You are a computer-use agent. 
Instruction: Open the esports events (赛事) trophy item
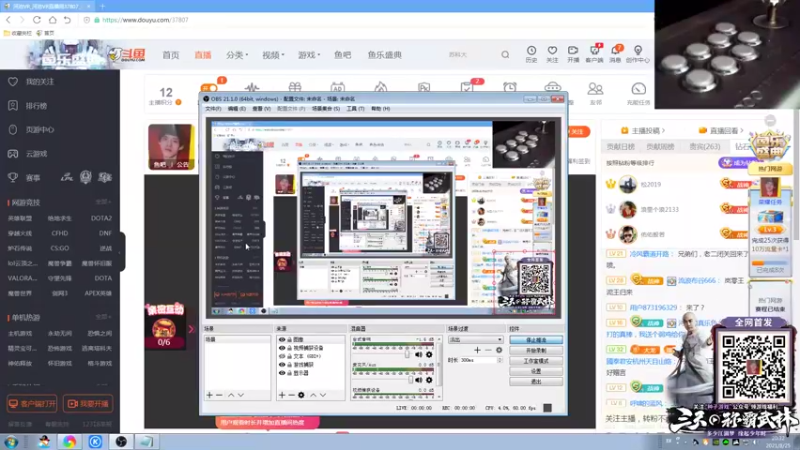24,178
